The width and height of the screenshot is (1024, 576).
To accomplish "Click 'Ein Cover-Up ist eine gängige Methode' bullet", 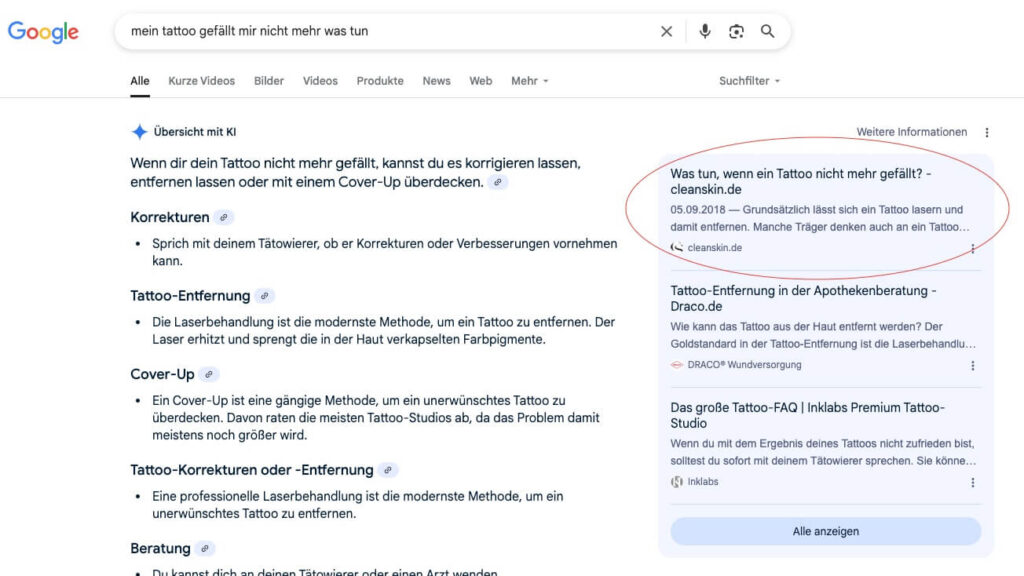I will pyautogui.click(x=376, y=418).
